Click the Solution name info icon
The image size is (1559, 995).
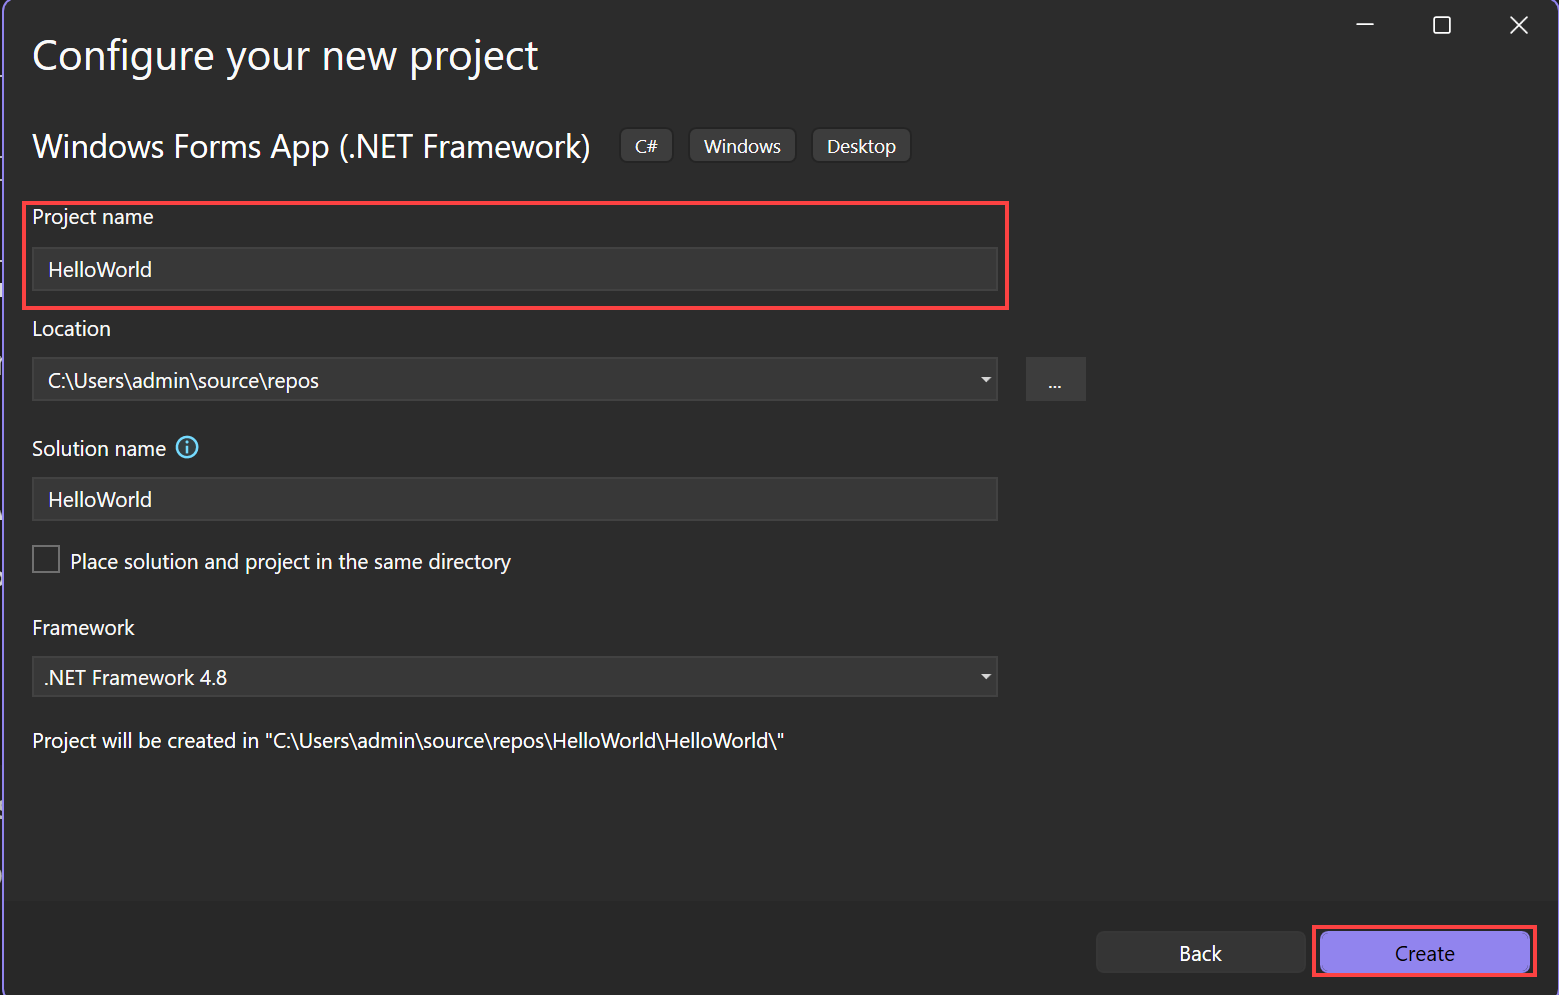[x=187, y=447]
